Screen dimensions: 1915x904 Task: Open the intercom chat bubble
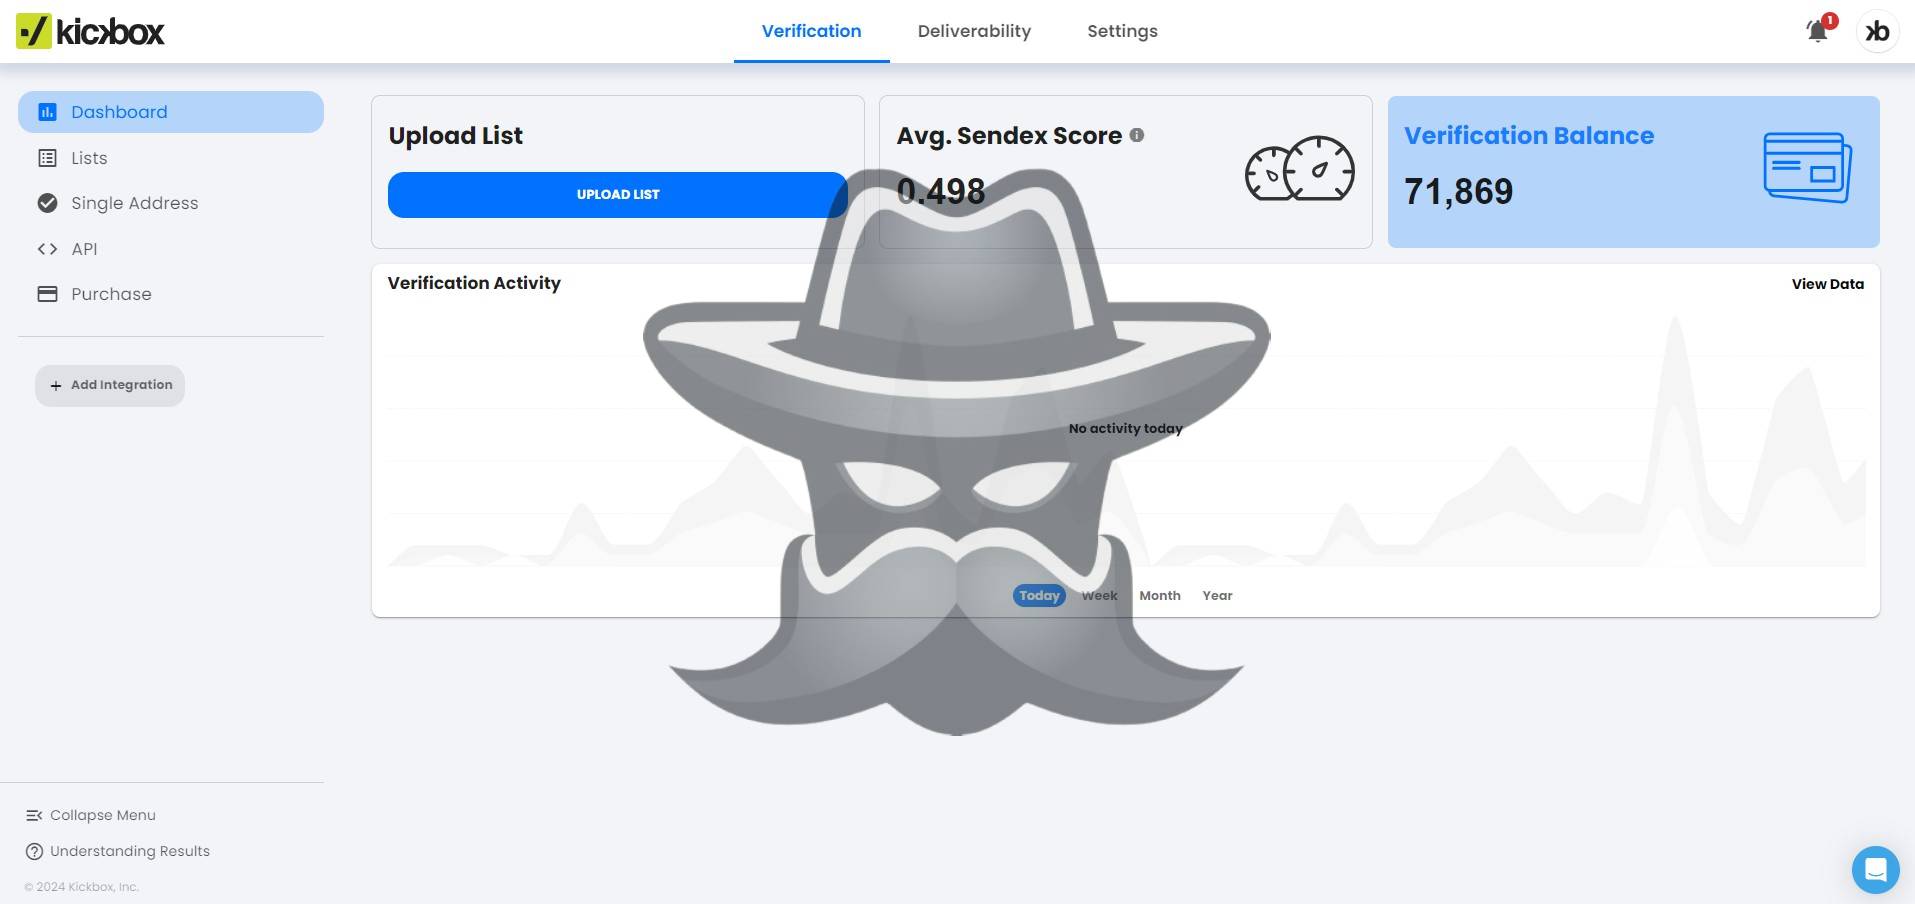click(1875, 869)
